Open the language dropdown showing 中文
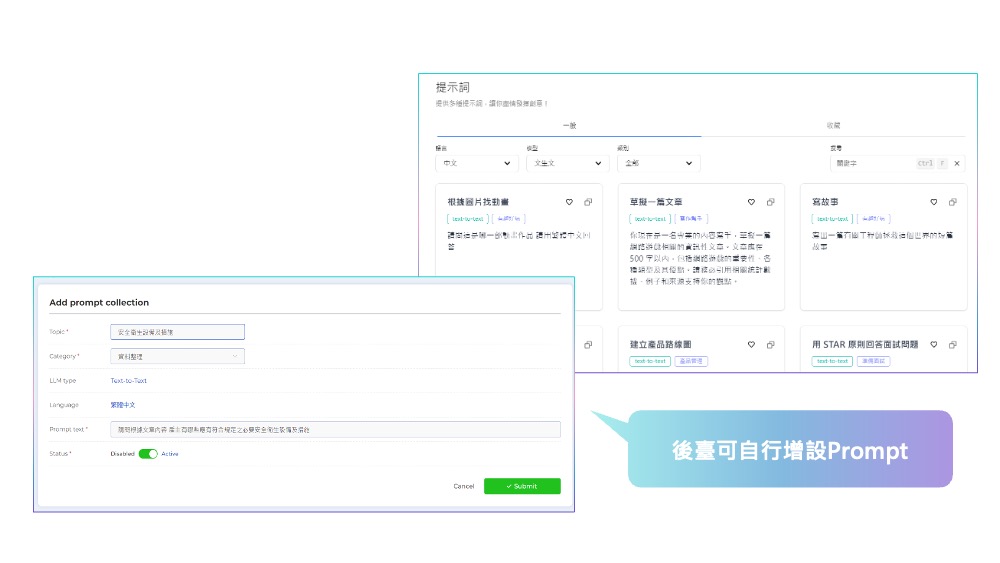Screen dimensions: 1000x563 click(476, 163)
